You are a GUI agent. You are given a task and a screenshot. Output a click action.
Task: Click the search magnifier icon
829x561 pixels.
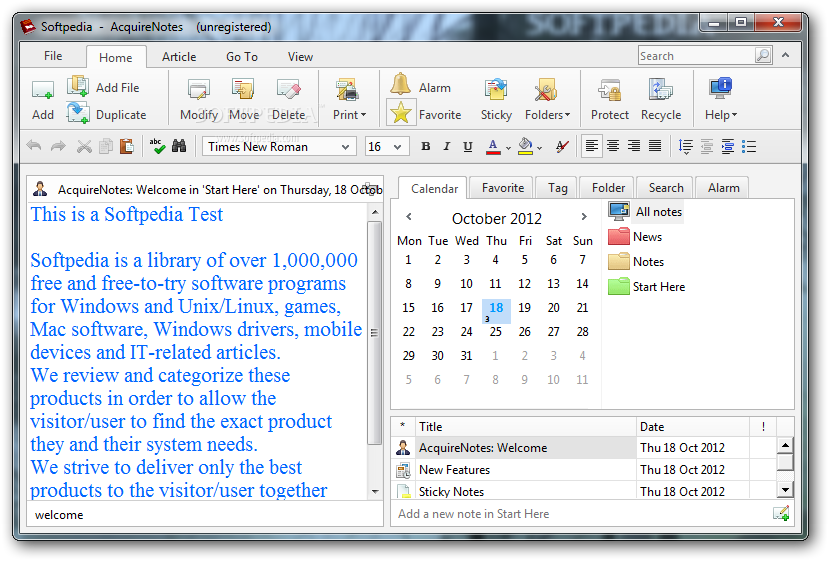tap(762, 55)
